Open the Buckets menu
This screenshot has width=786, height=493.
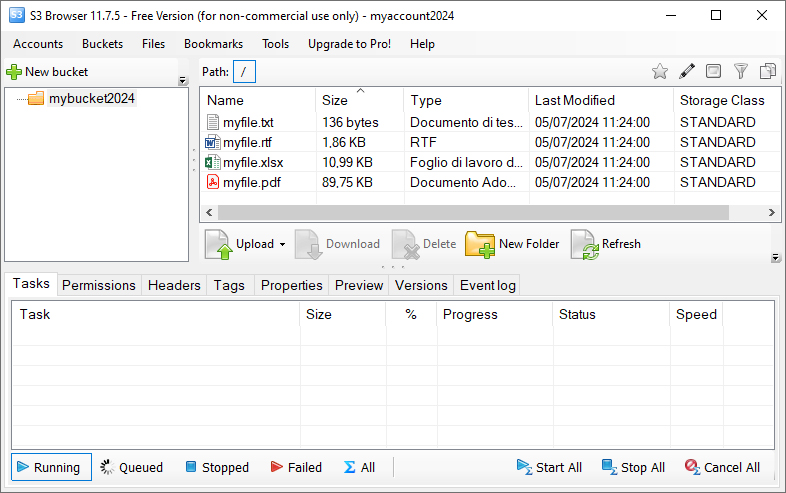tap(103, 44)
